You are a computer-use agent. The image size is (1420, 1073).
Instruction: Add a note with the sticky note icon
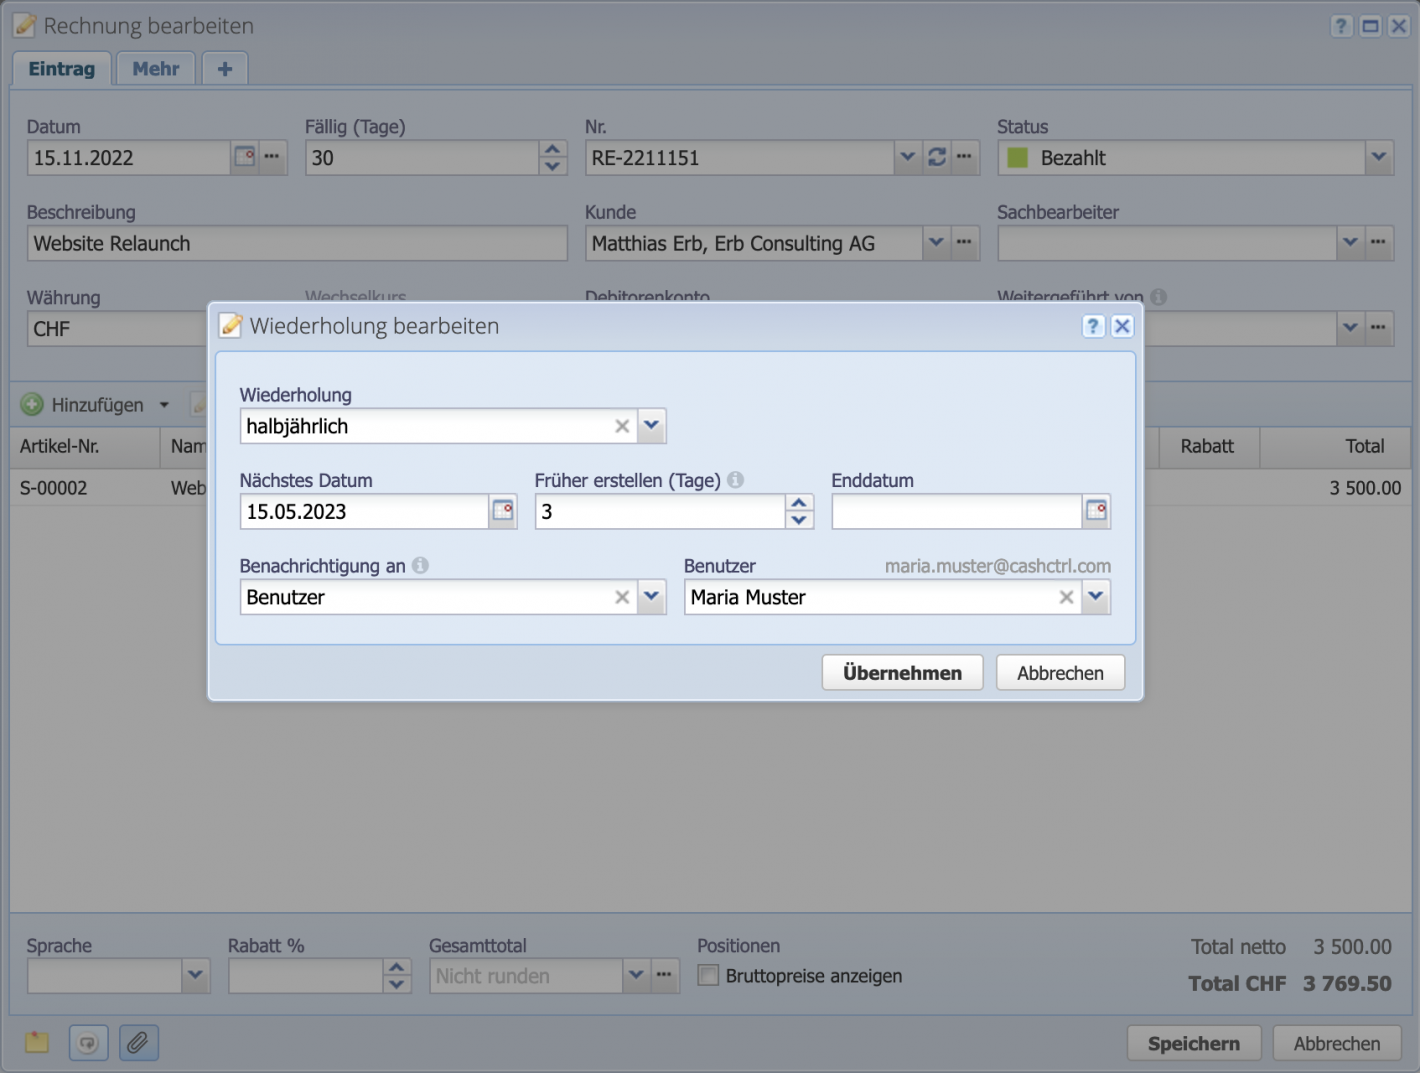36,1042
